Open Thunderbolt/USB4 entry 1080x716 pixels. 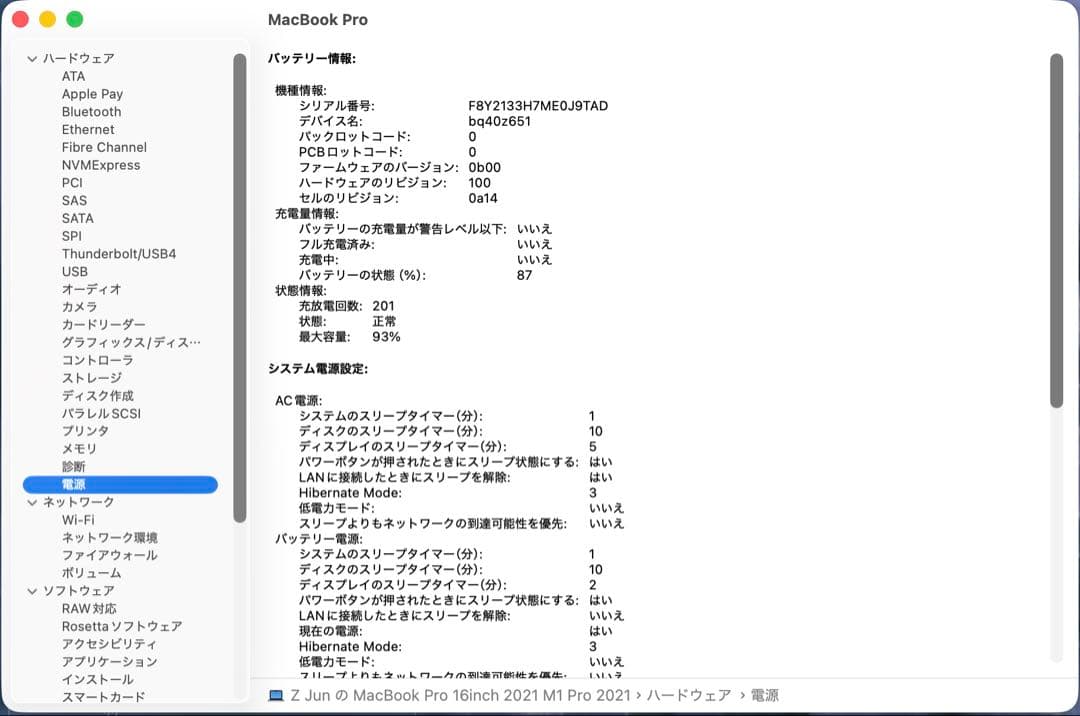[x=119, y=254]
